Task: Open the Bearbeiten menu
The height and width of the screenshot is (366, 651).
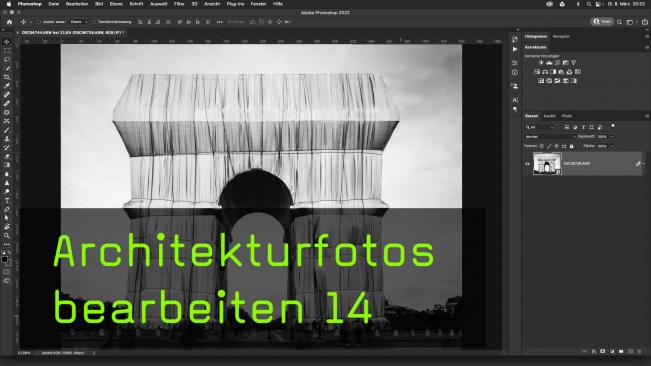Action: coord(77,4)
